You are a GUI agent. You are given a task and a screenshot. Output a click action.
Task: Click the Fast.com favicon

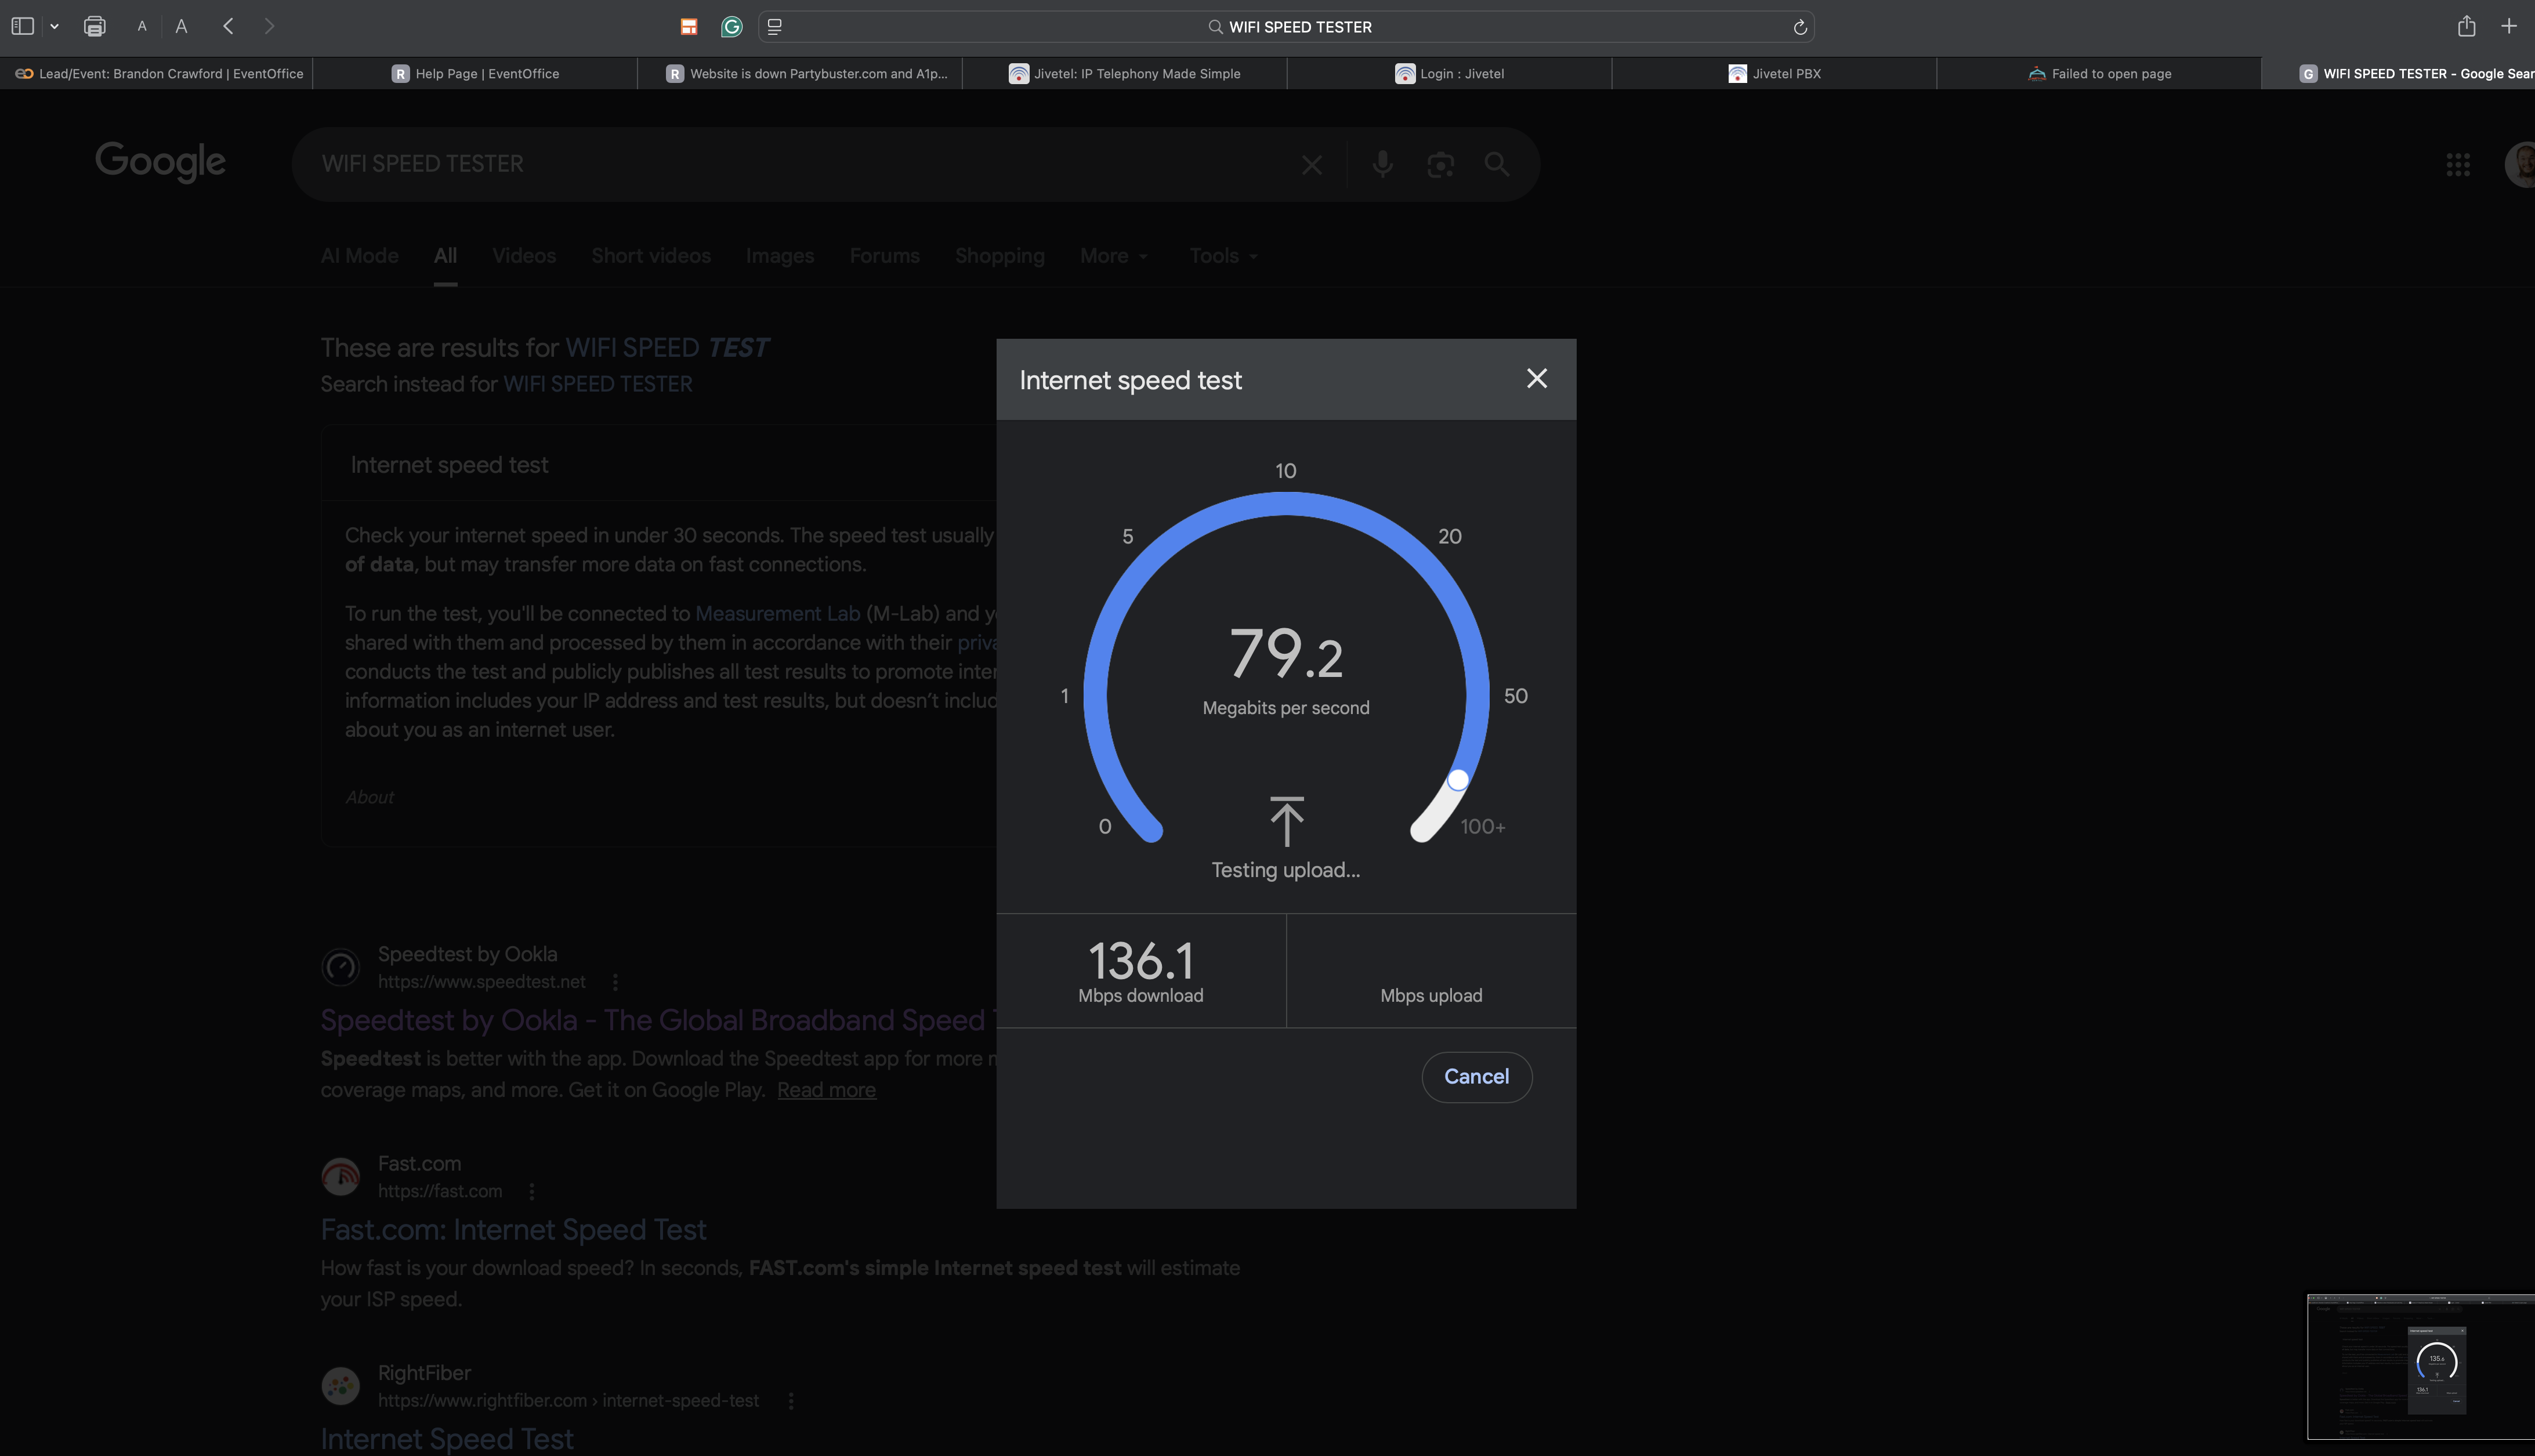pos(340,1177)
